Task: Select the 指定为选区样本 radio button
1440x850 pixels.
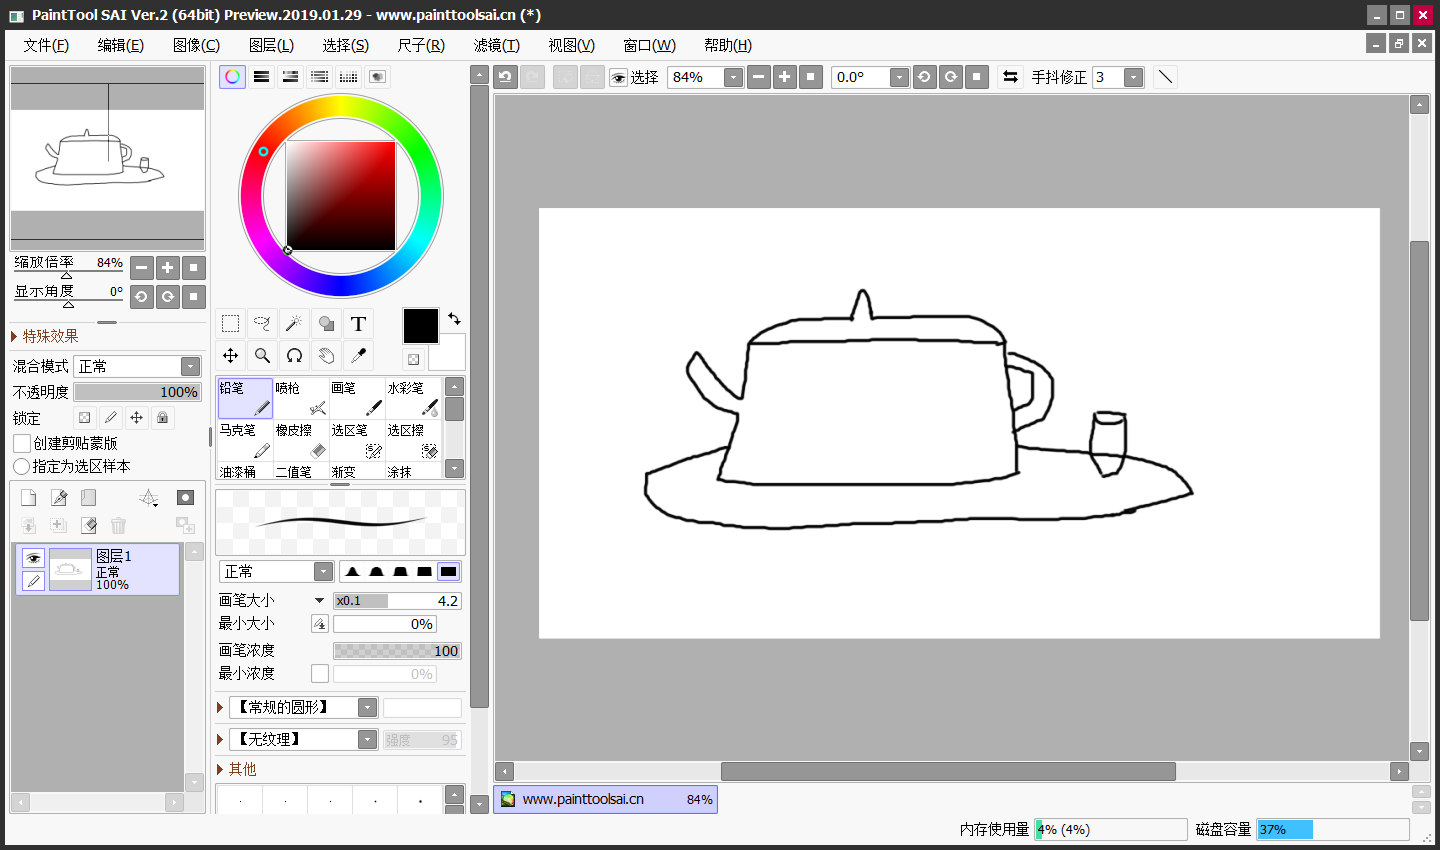Action: click(21, 467)
